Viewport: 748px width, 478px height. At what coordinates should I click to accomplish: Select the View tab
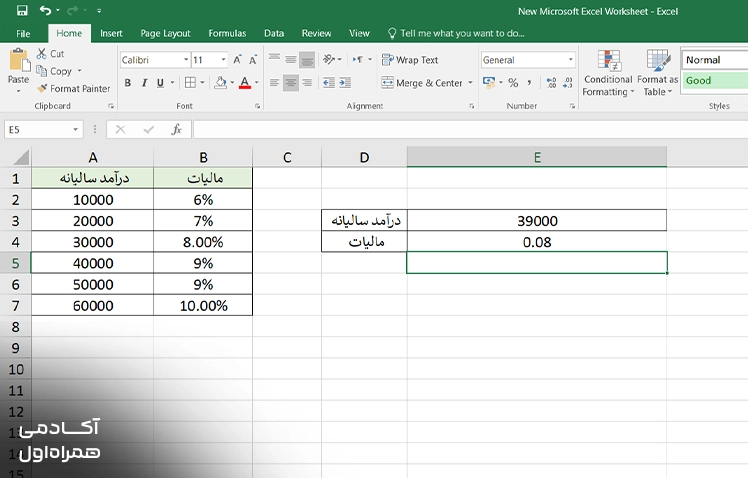coord(359,33)
